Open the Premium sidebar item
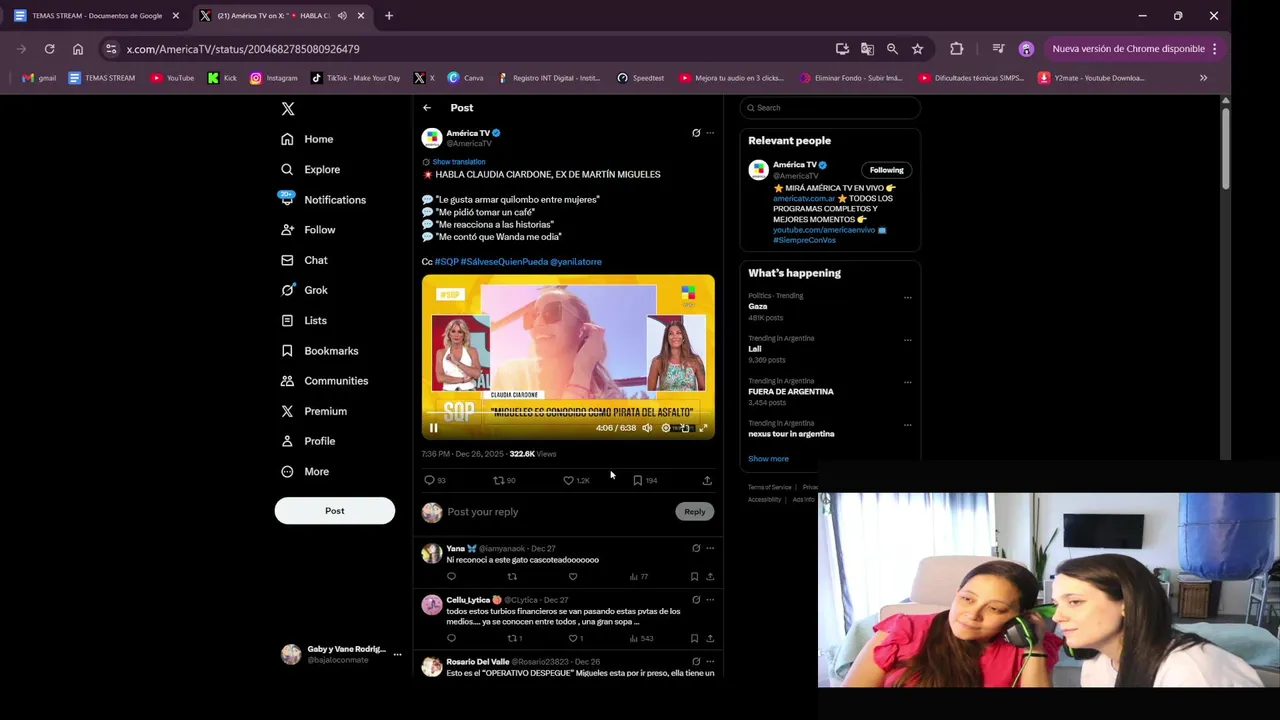Viewport: 1280px width, 720px height. coord(314,411)
